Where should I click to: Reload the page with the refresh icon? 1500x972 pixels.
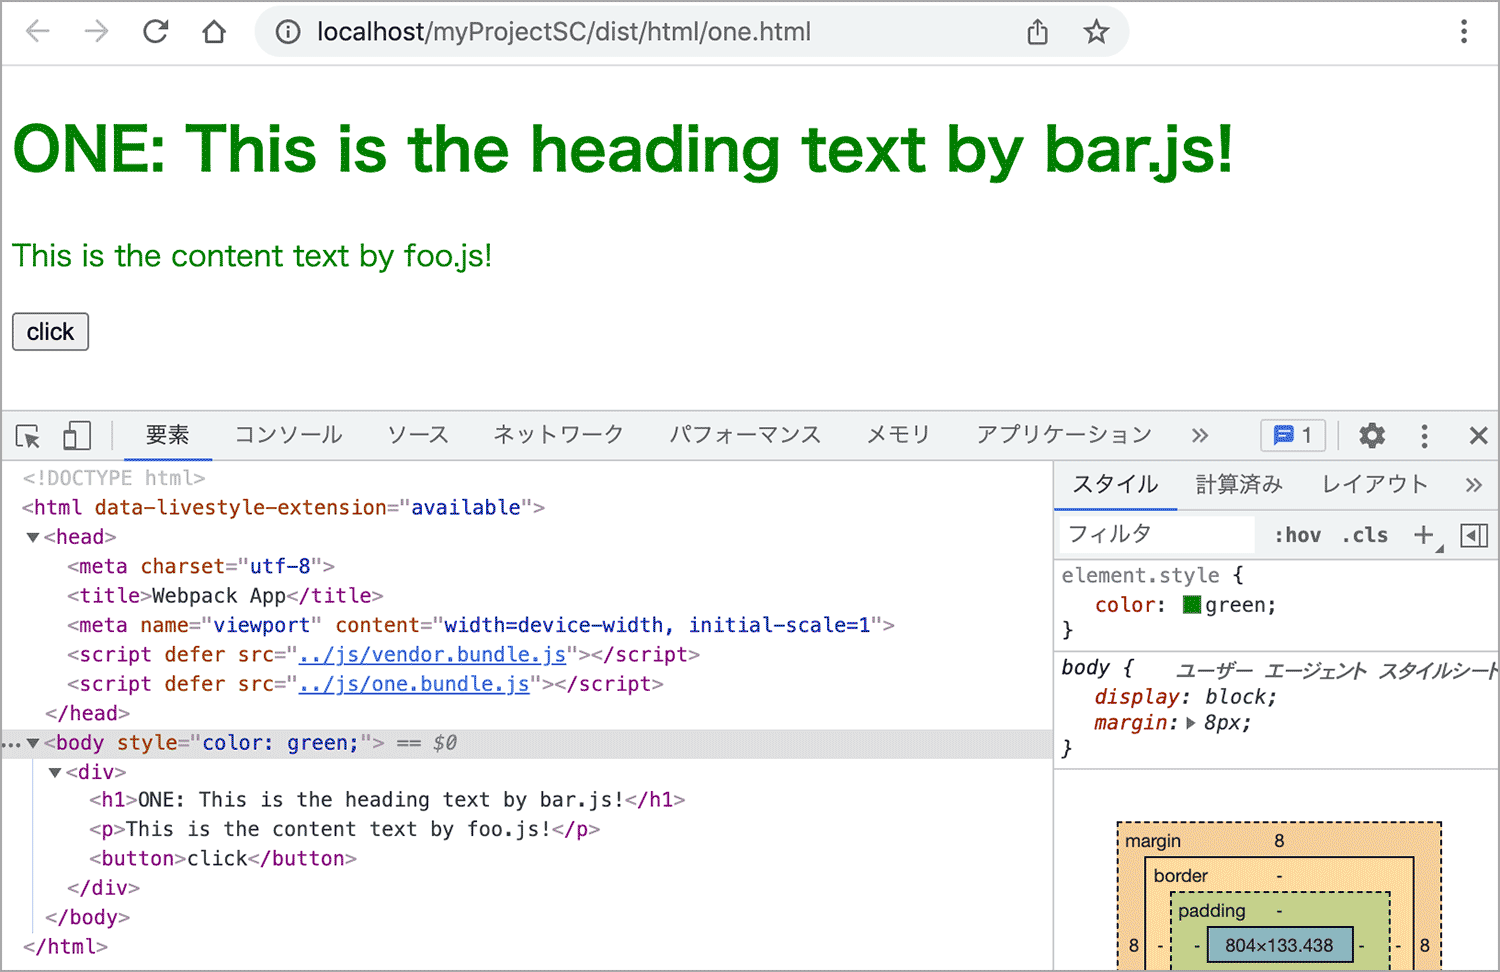pos(156,32)
